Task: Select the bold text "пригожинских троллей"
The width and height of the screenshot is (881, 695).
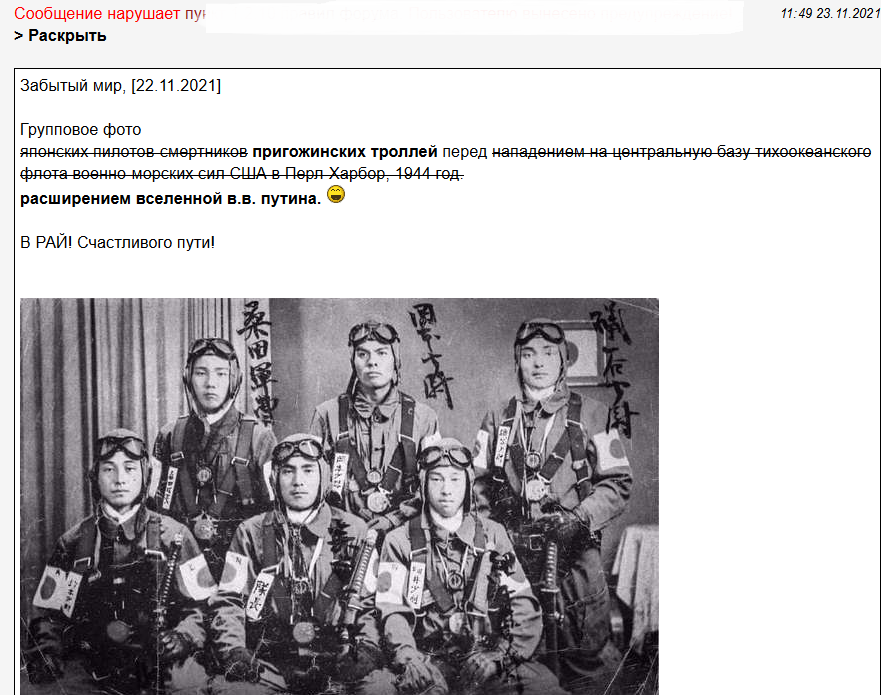Action: (344, 152)
